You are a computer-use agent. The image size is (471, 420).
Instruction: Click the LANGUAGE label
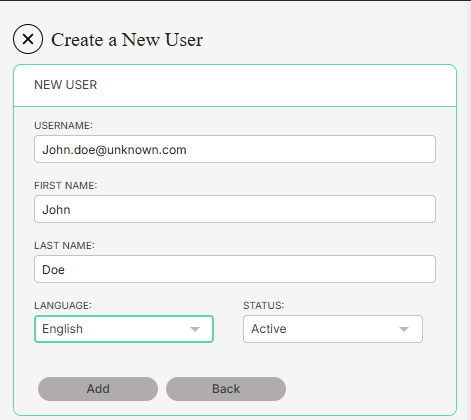pos(63,306)
